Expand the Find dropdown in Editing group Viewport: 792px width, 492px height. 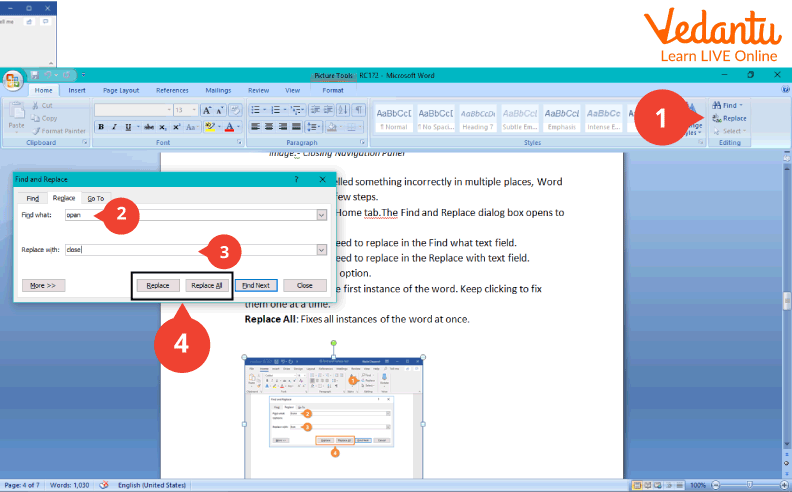pyautogui.click(x=740, y=105)
